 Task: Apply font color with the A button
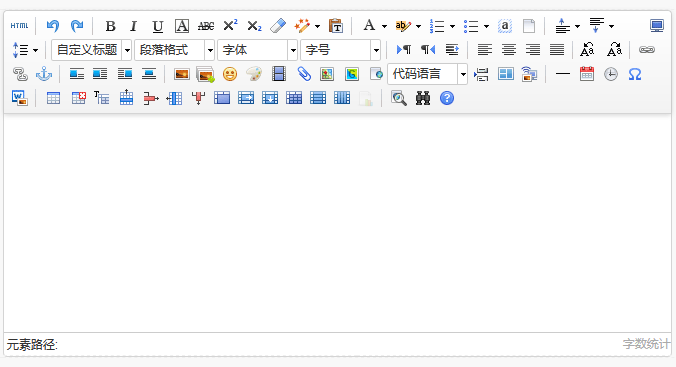tap(369, 26)
